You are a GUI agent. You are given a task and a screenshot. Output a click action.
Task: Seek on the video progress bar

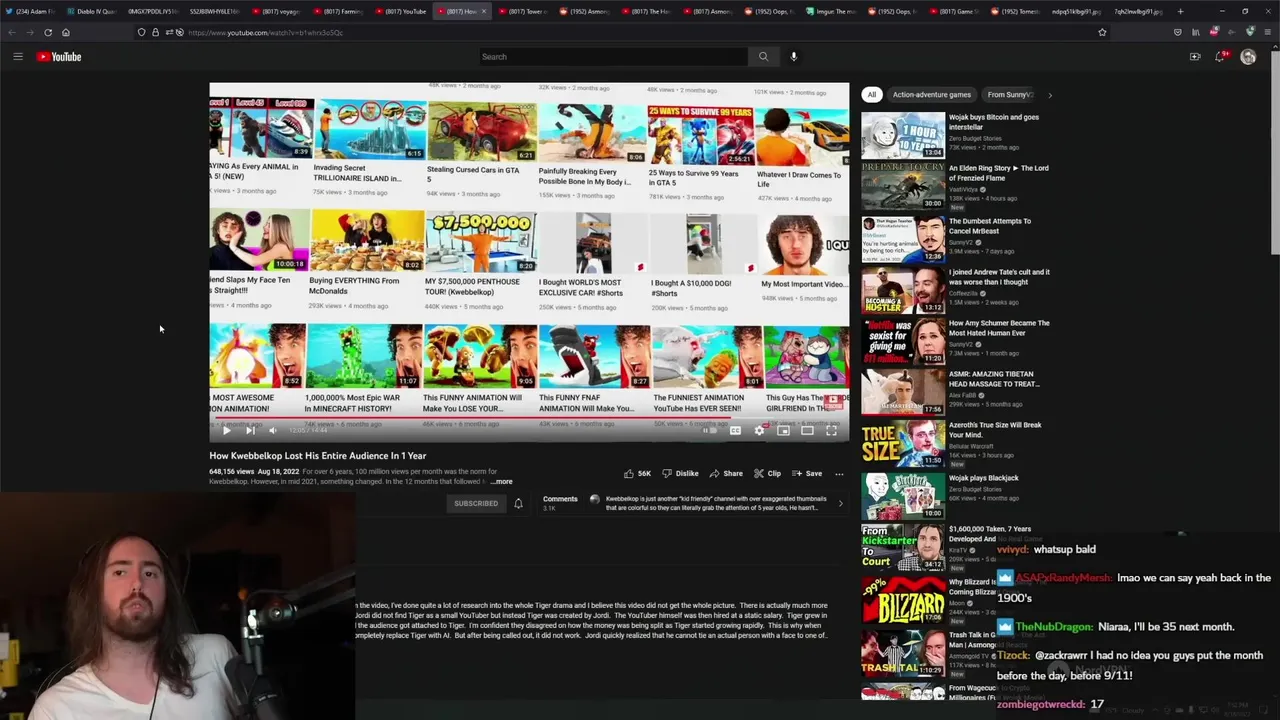click(x=529, y=418)
